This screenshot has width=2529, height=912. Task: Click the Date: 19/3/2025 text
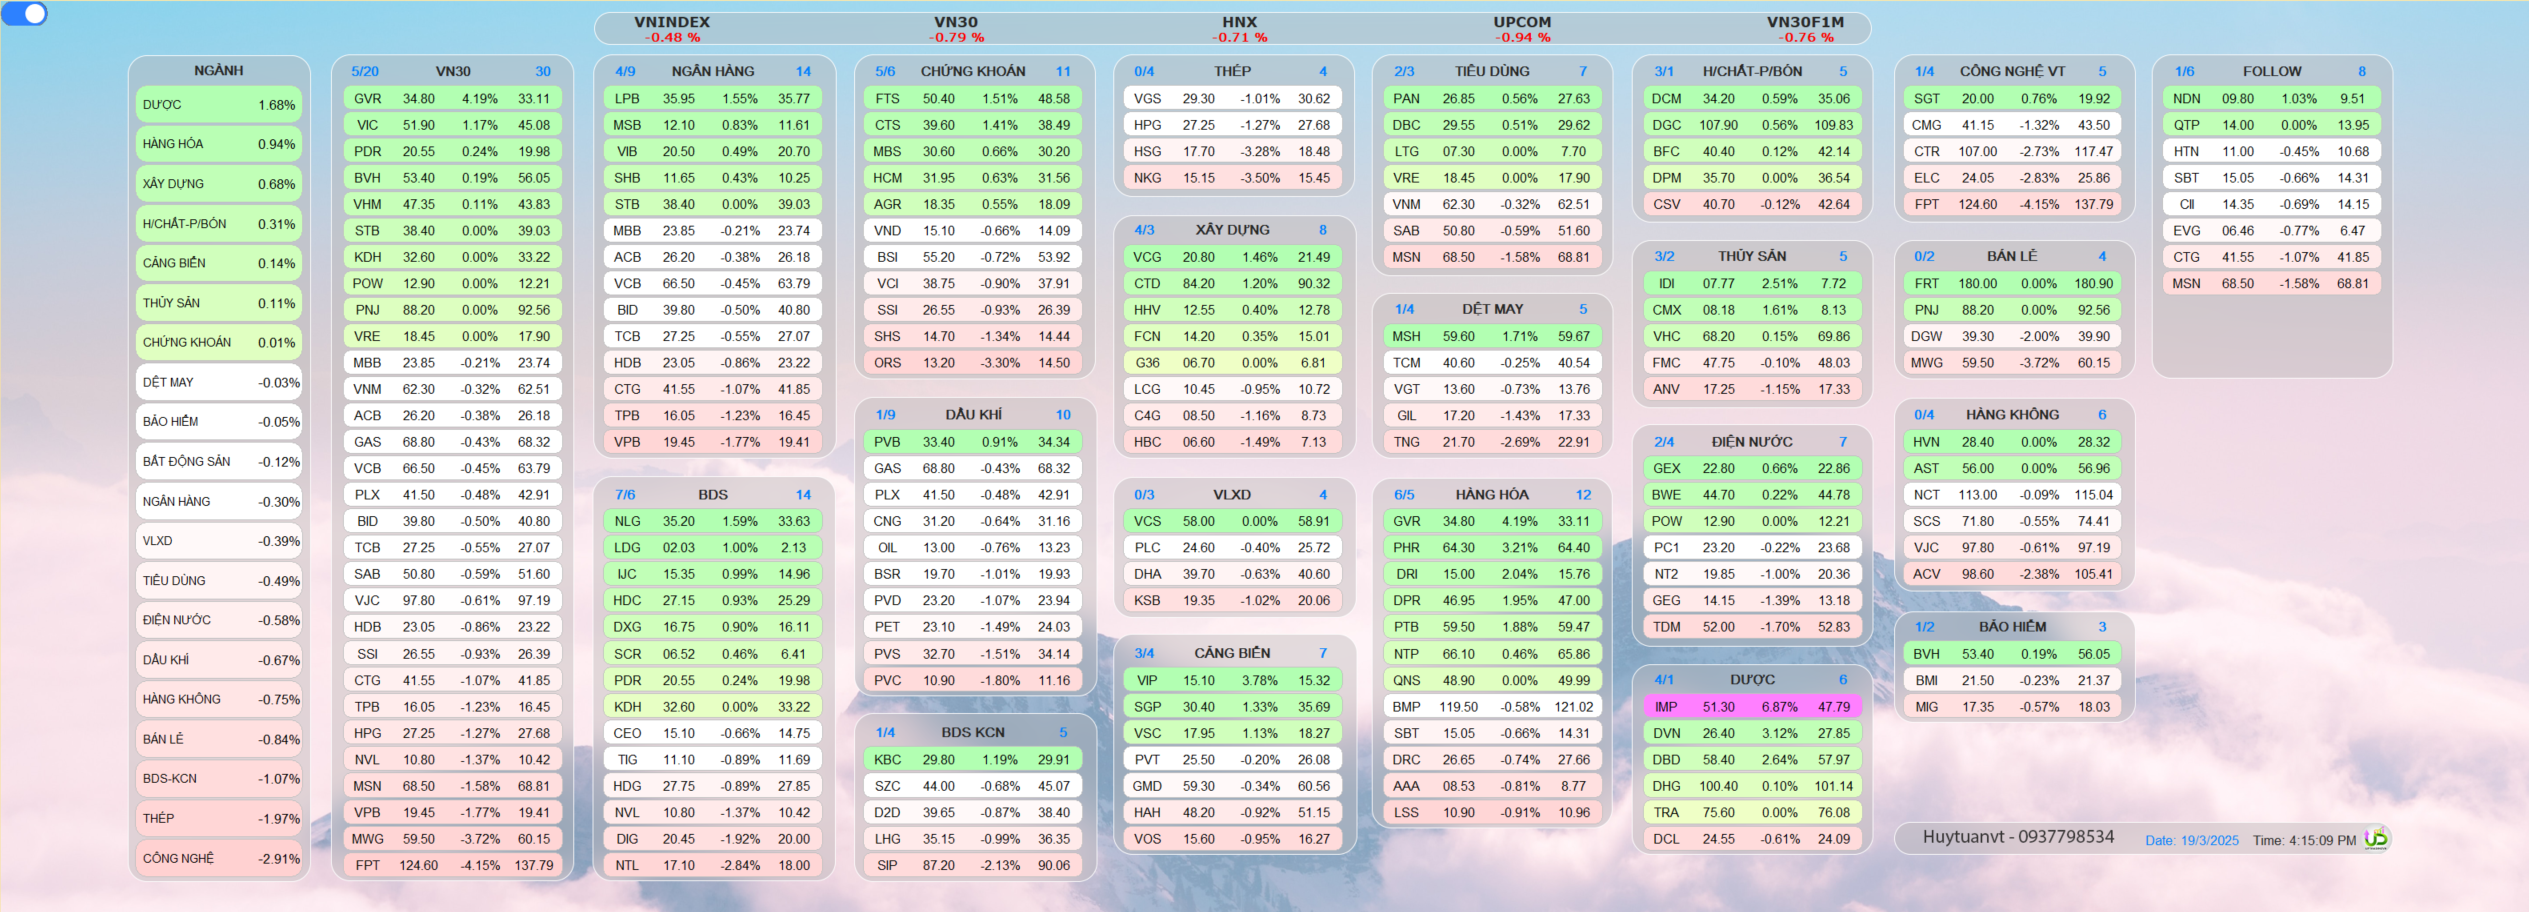[x=2191, y=841]
